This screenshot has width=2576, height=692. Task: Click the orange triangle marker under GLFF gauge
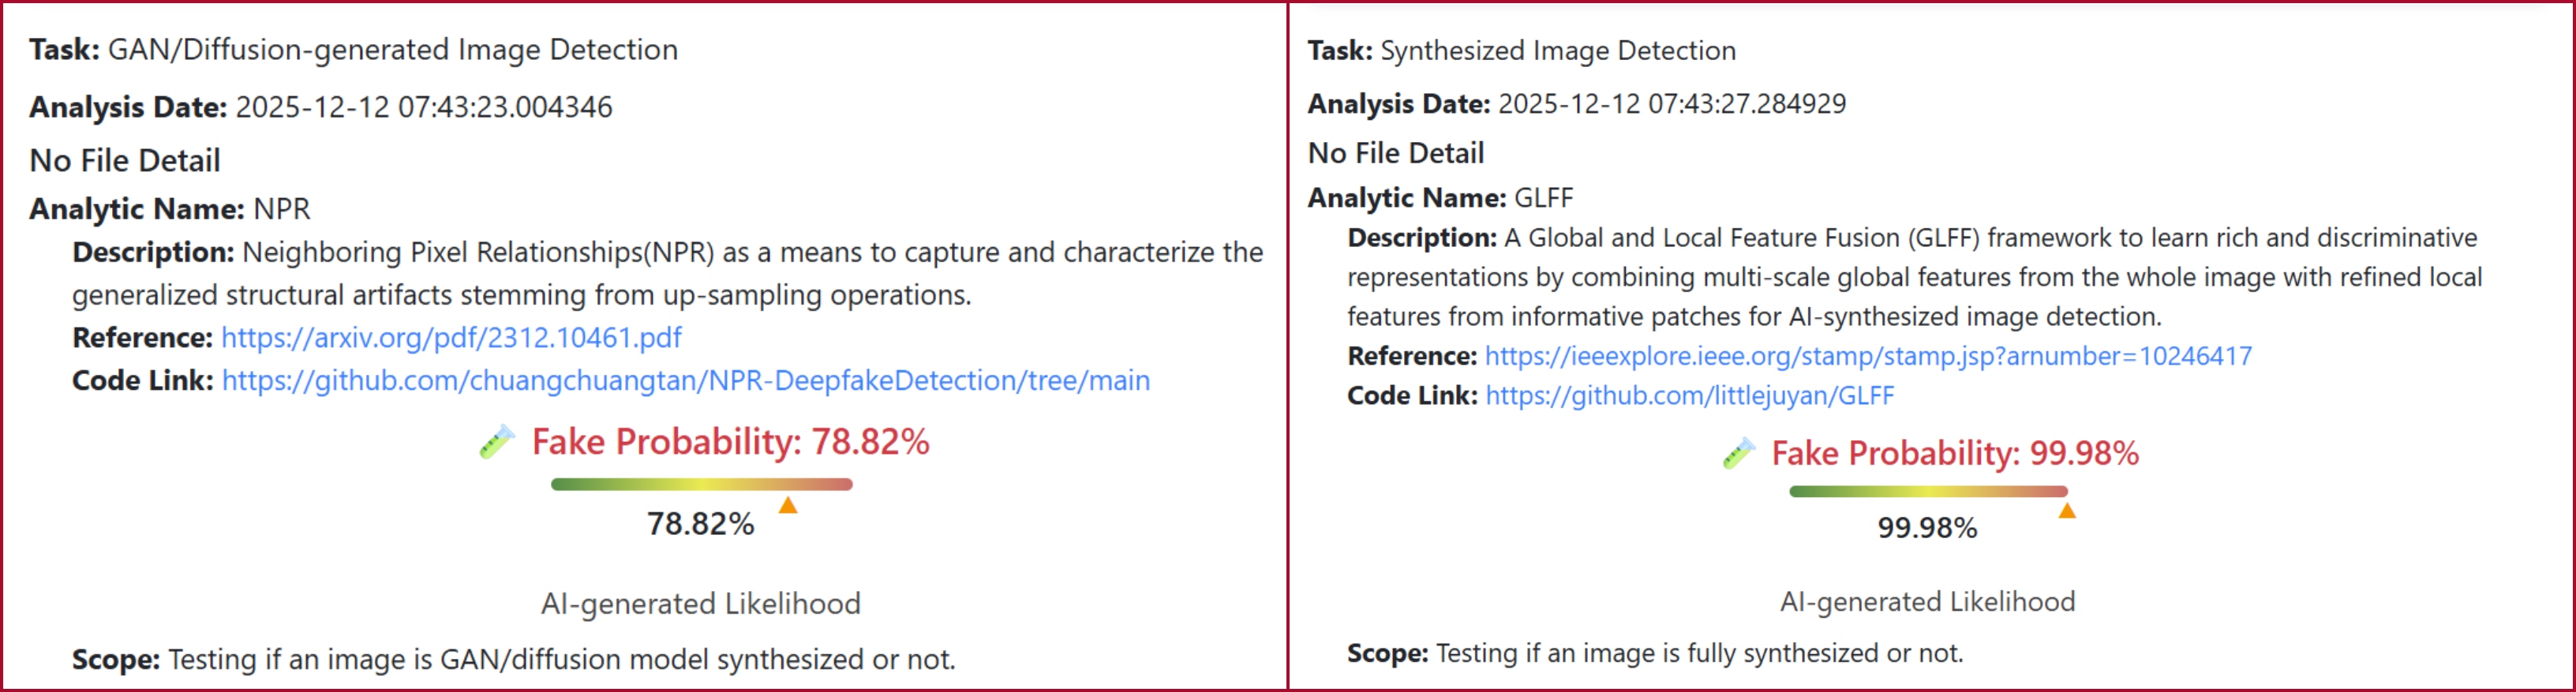pos(2067,511)
